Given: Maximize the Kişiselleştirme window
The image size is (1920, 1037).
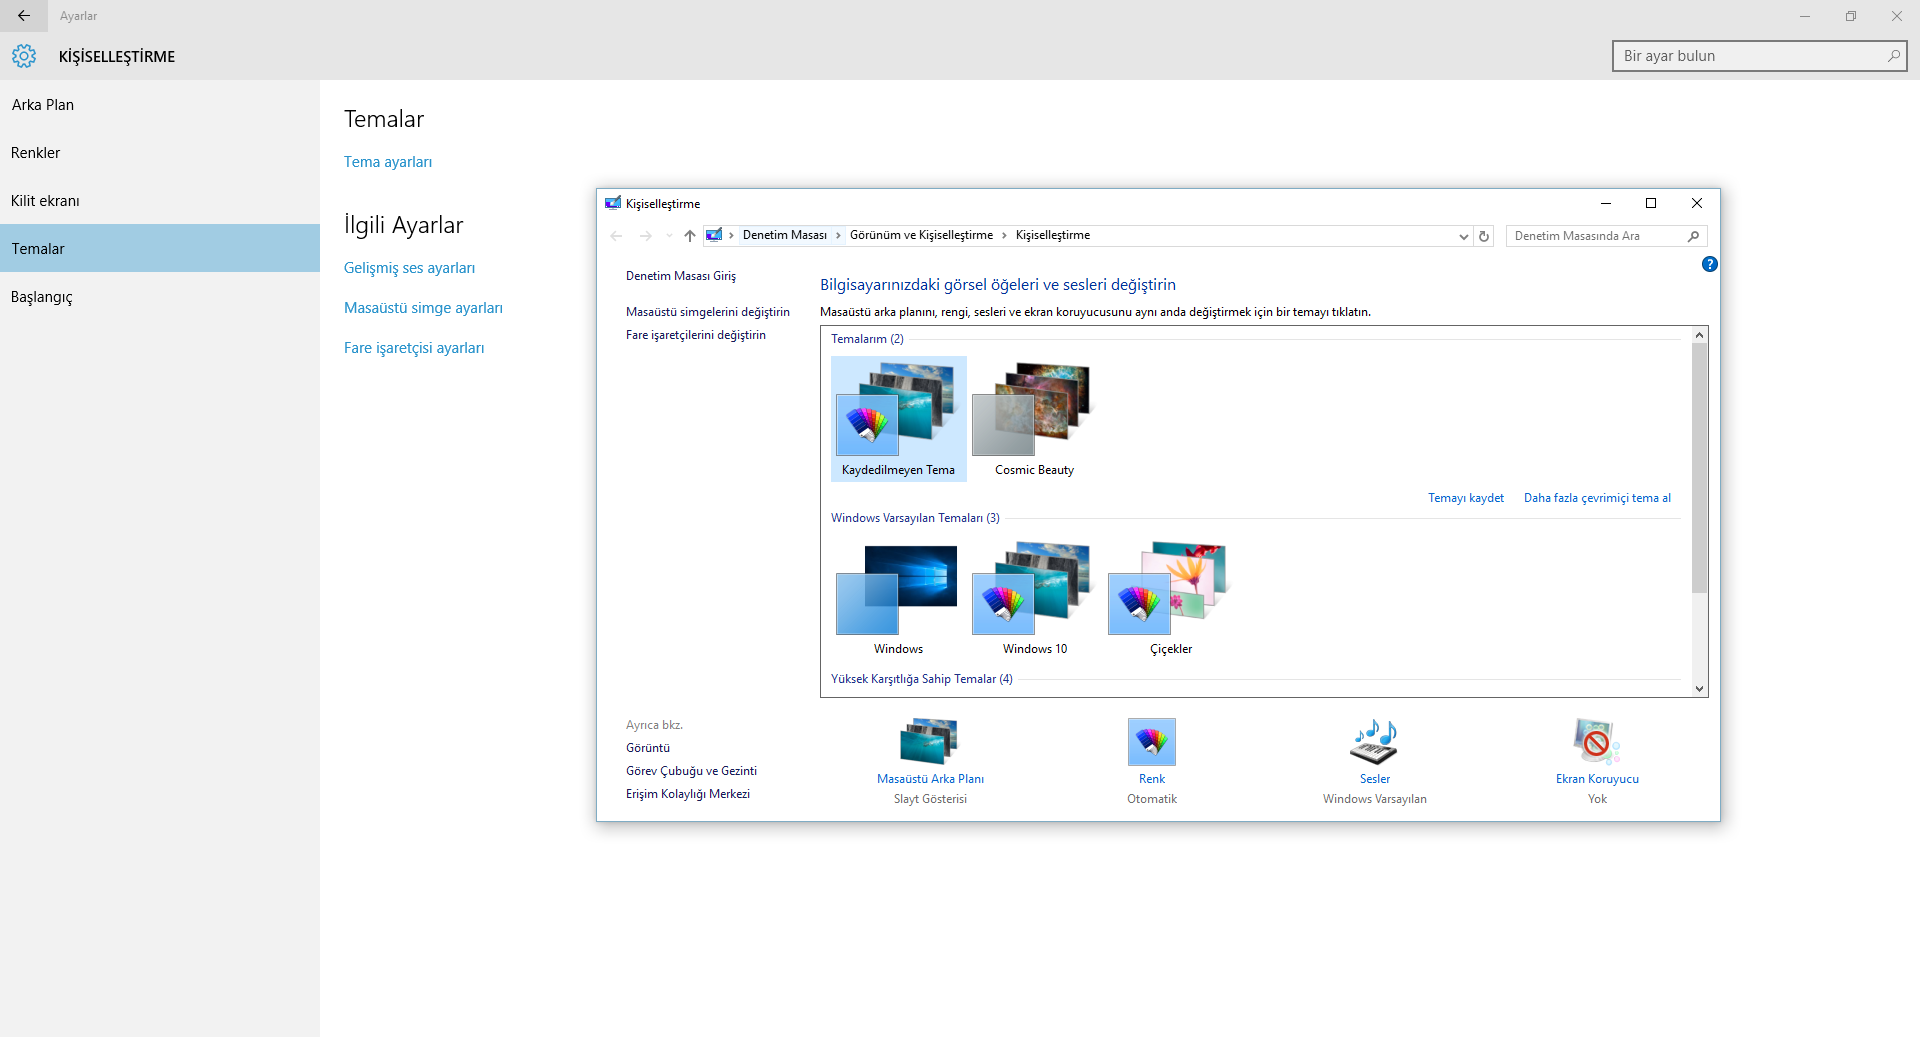Looking at the screenshot, I should [x=1651, y=203].
